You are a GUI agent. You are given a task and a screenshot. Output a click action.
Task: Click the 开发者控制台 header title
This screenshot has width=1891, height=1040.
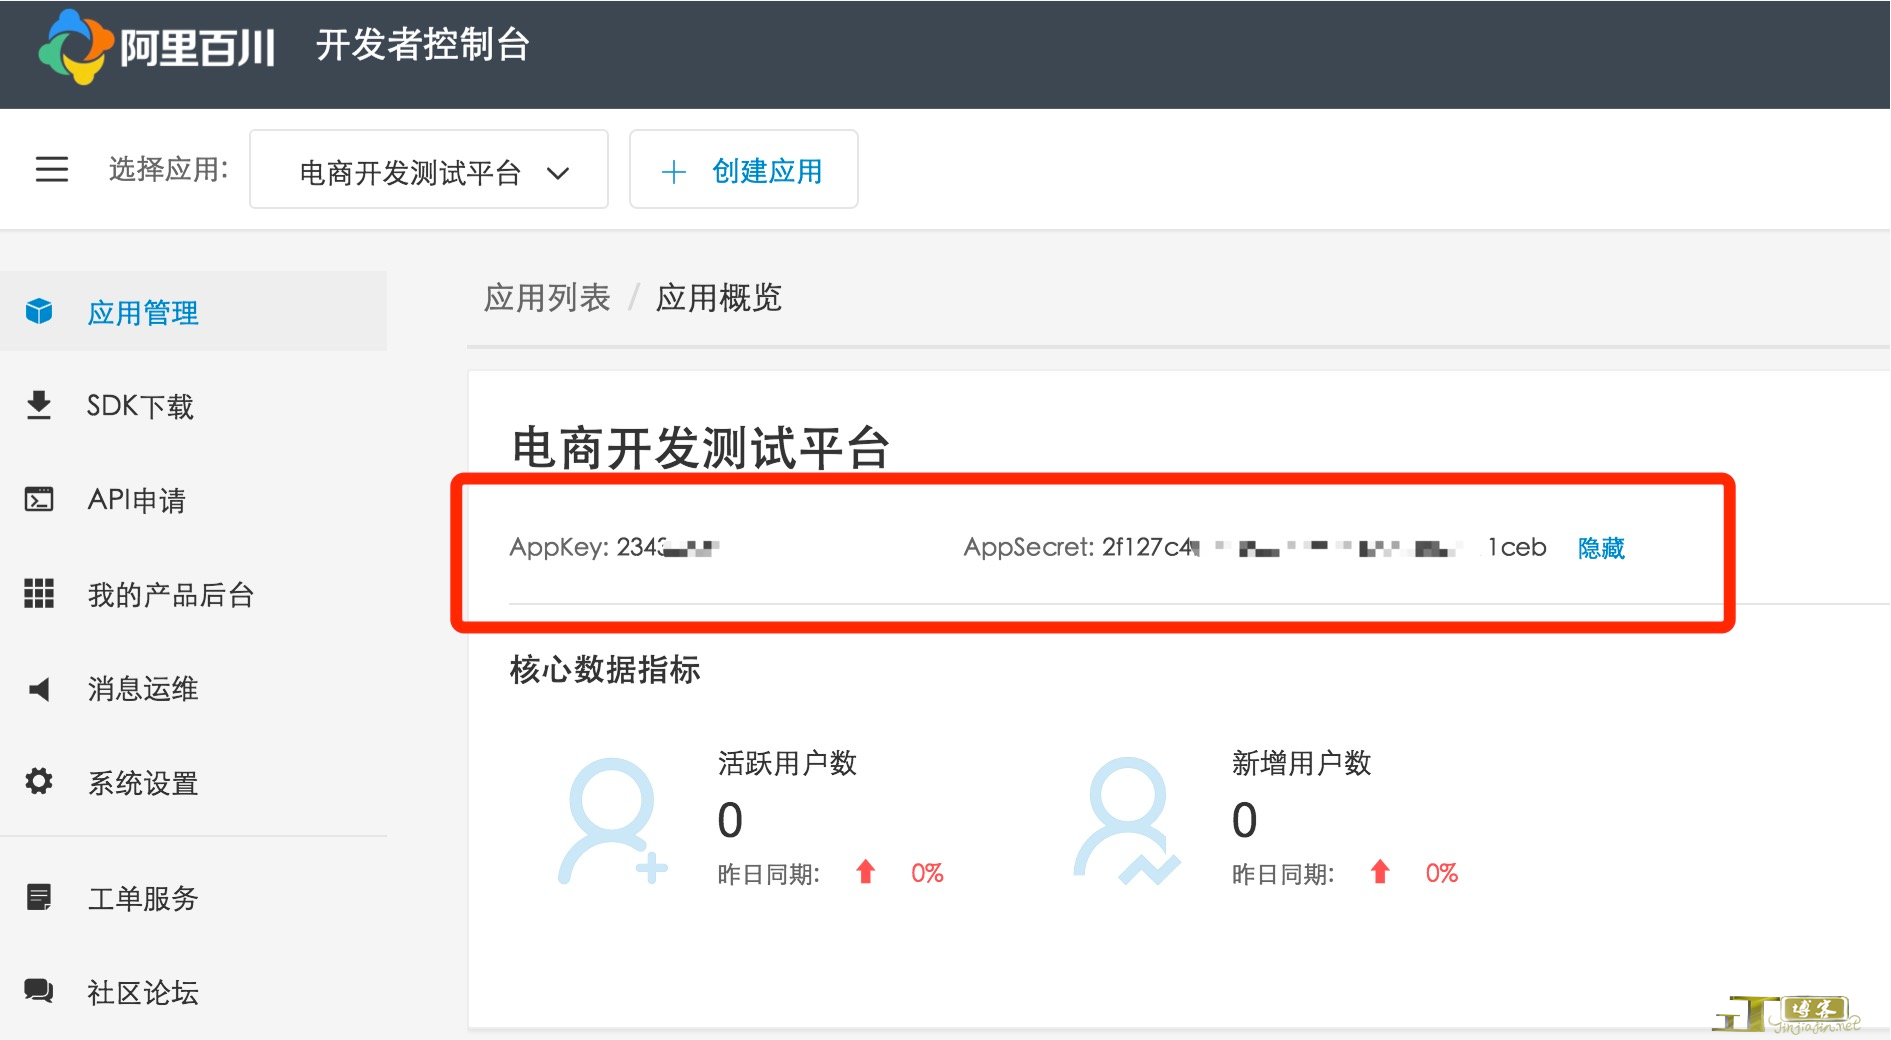pyautogui.click(x=422, y=45)
